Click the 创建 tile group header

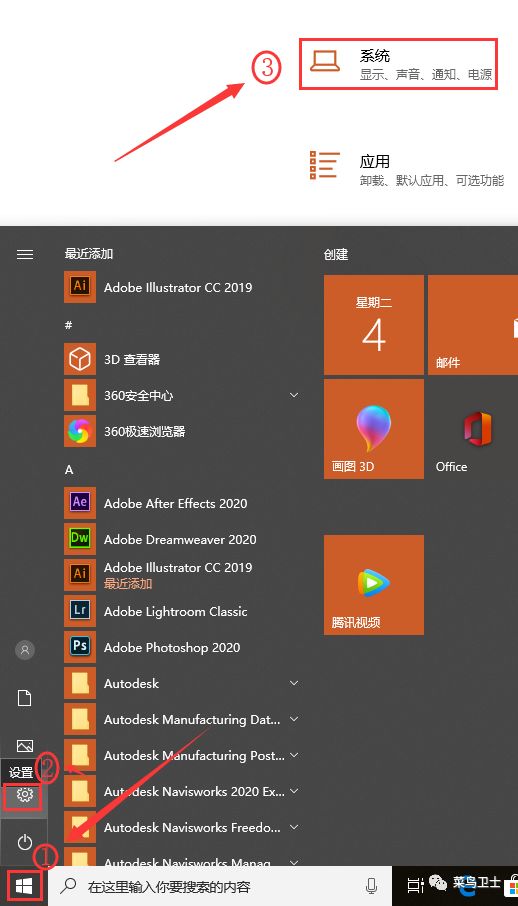pyautogui.click(x=336, y=254)
